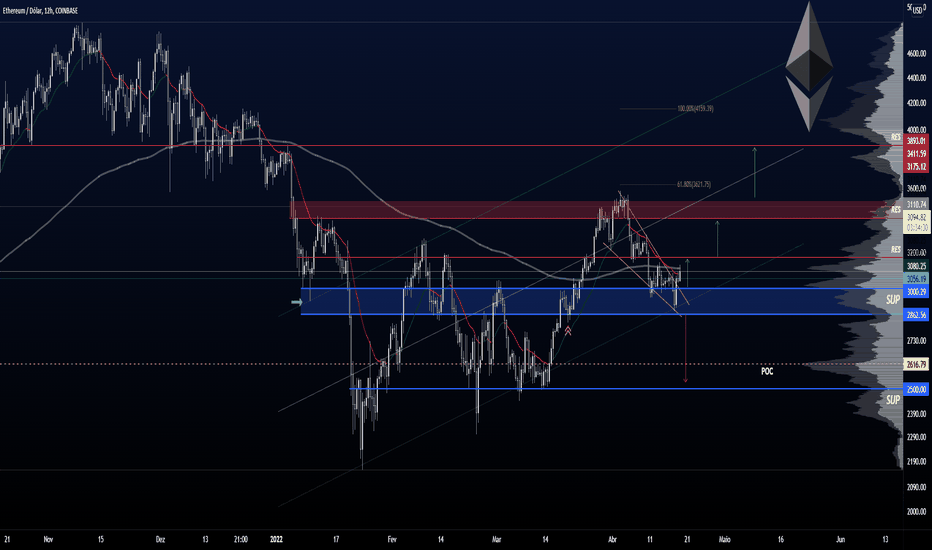Click the SUP label below 2500.00

coord(893,400)
